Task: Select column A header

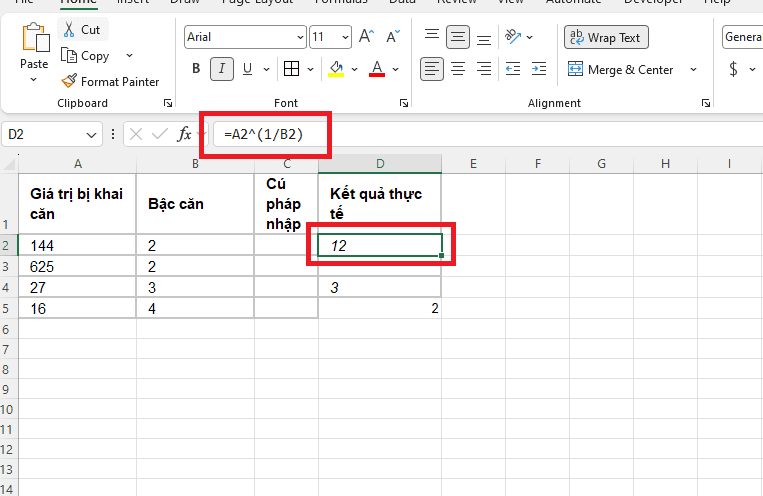Action: pyautogui.click(x=77, y=164)
